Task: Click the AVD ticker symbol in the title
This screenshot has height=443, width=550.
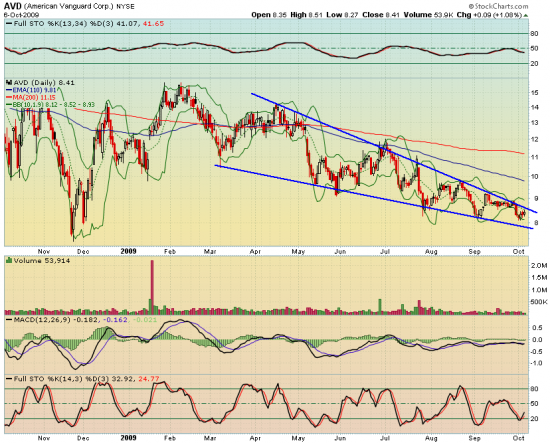Action: pyautogui.click(x=13, y=6)
